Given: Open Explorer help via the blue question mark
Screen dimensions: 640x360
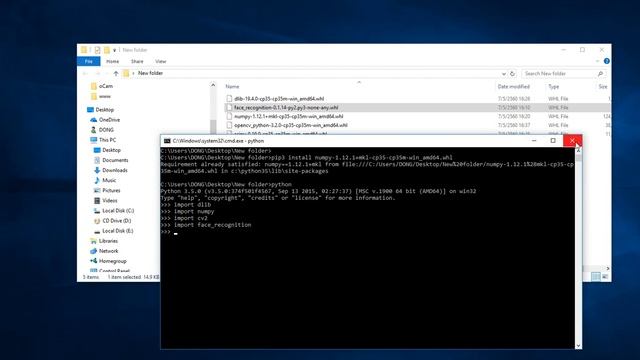Looking at the screenshot, I should [607, 61].
